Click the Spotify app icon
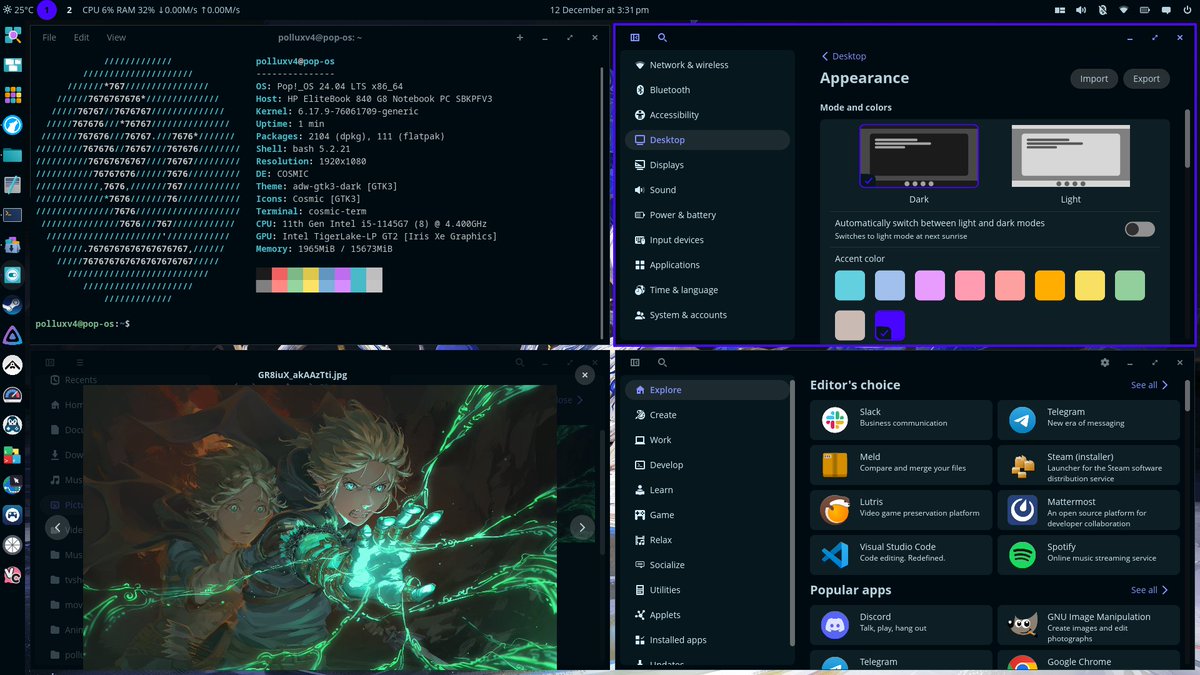The height and width of the screenshot is (675, 1200). [1022, 555]
